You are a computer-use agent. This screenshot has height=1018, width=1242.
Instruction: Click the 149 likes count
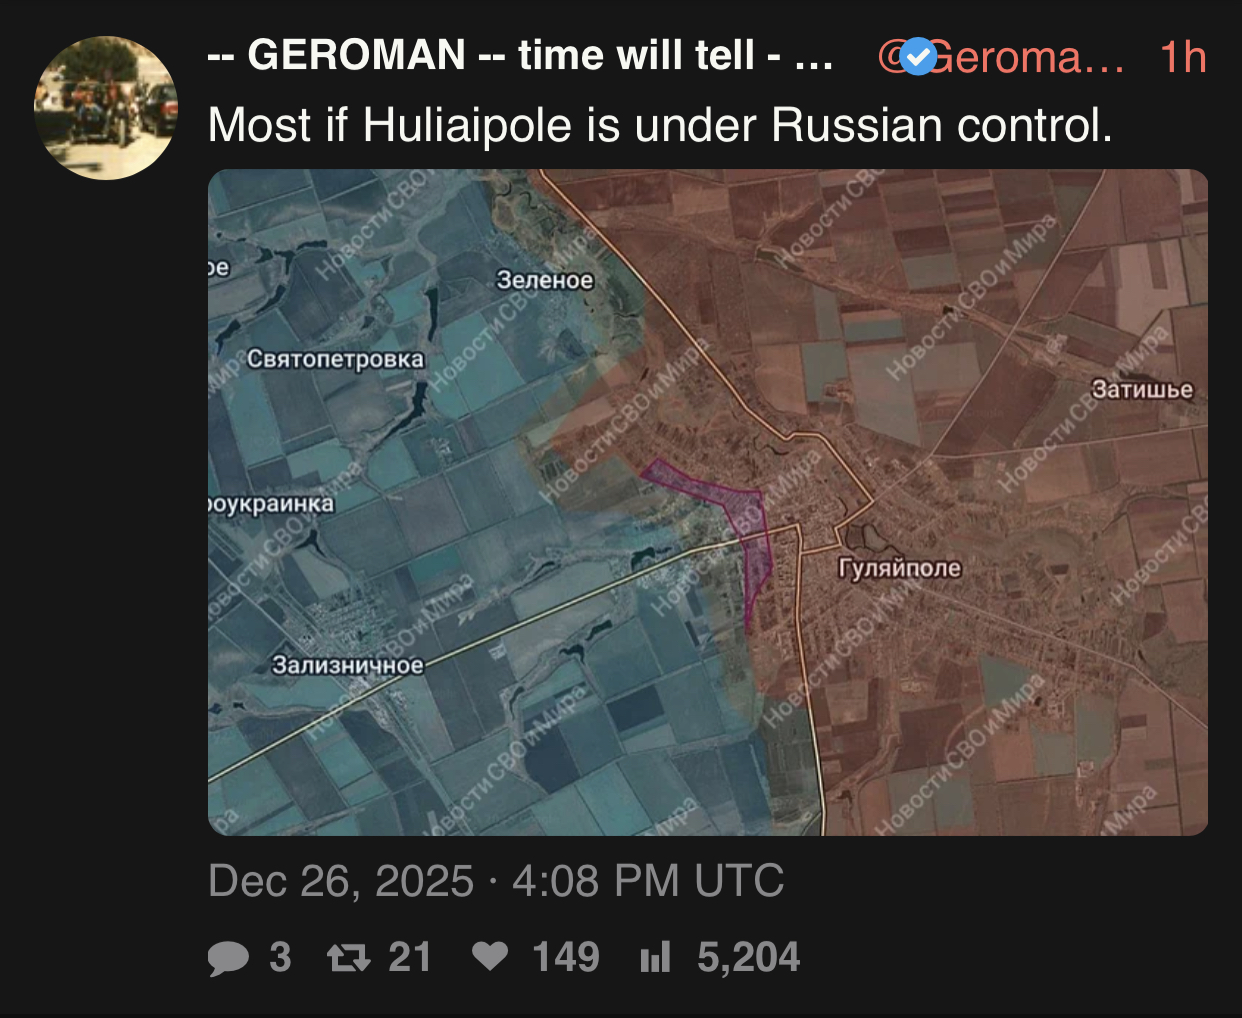566,958
